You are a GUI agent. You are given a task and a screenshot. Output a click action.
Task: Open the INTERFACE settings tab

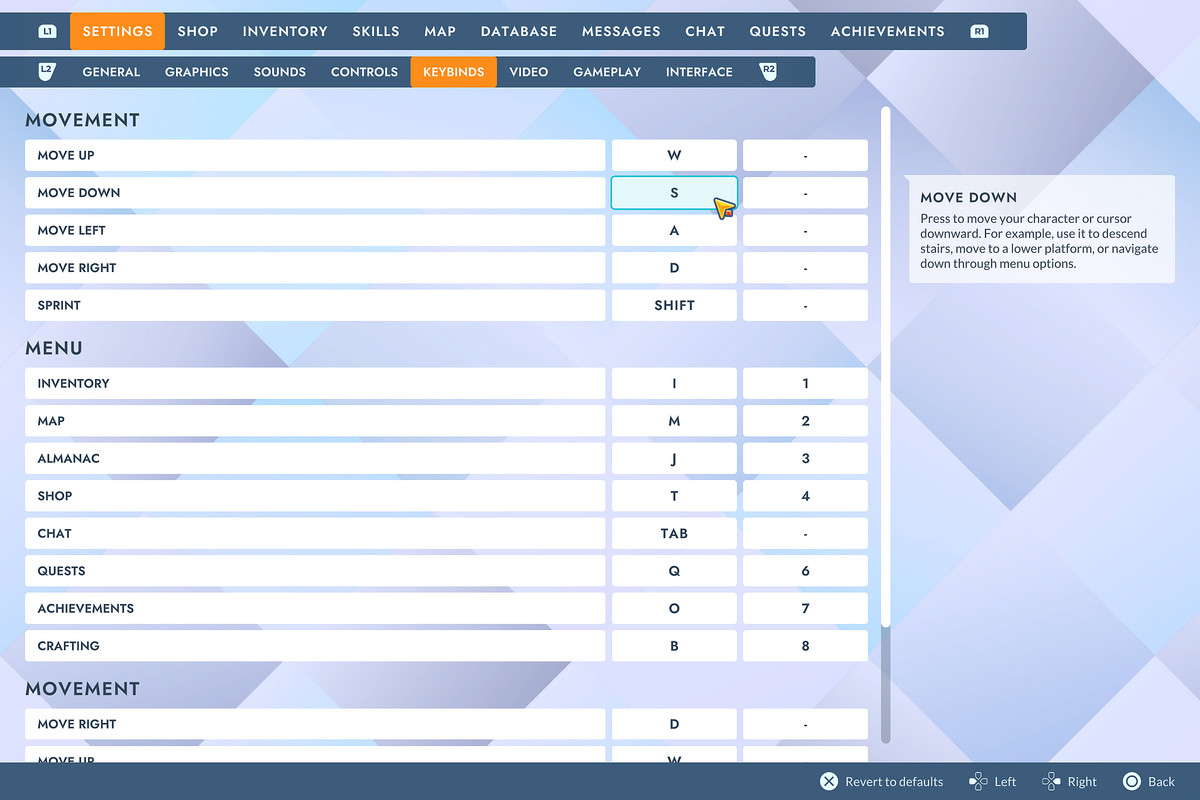pyautogui.click(x=699, y=71)
